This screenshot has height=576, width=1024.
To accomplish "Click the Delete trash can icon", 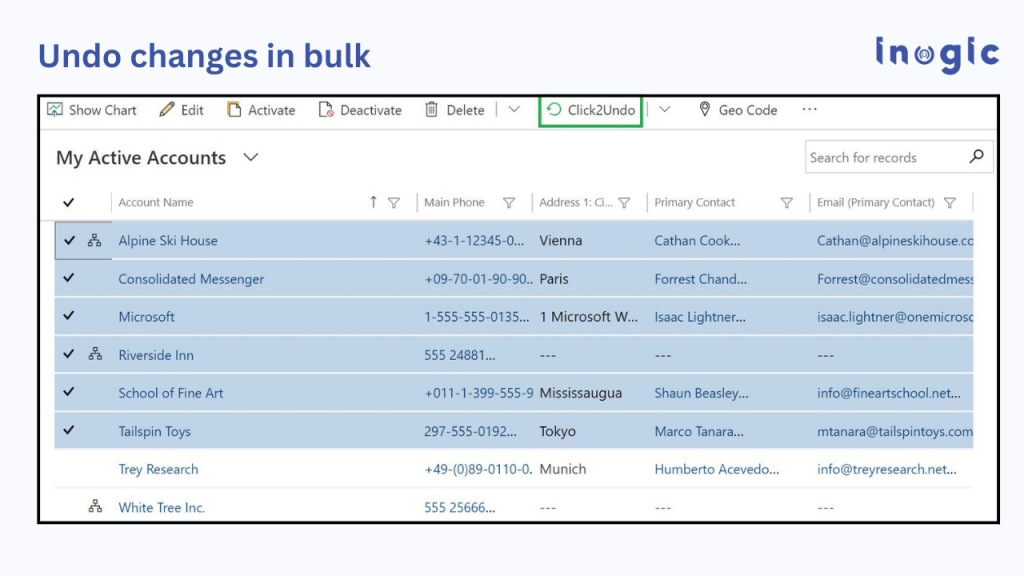I will click(x=432, y=109).
